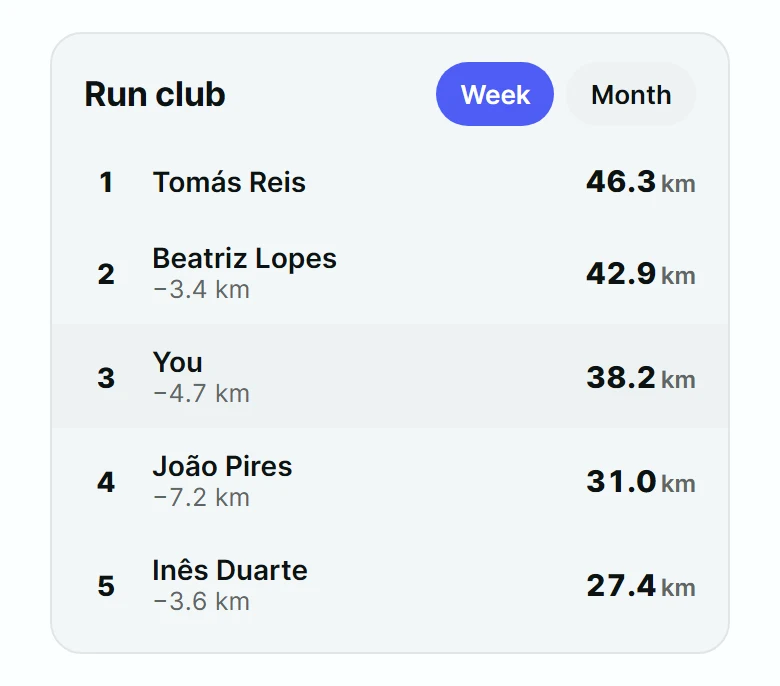
Task: Open Tomás Reis leaderboard entry
Action: click(390, 182)
